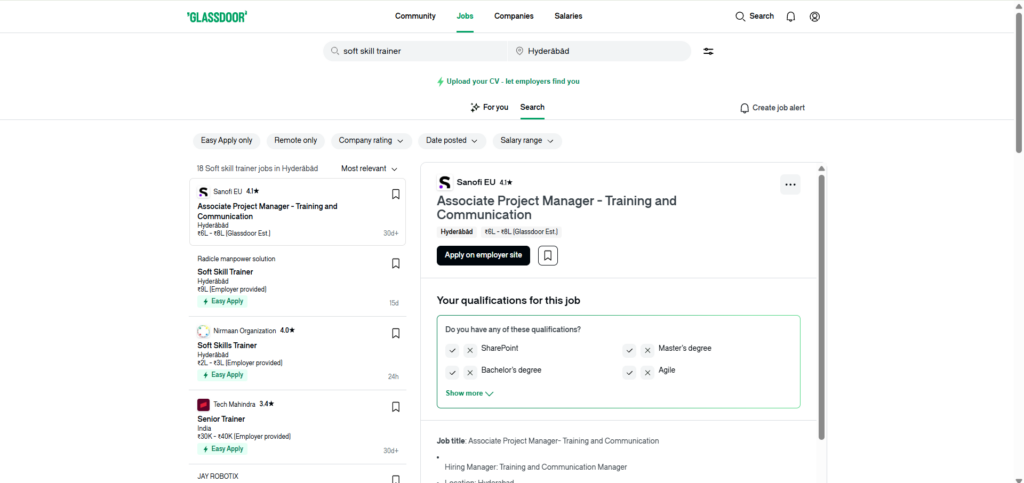This screenshot has width=1024, height=483.
Task: Click the Tech Mahindra logo
Action: pyautogui.click(x=203, y=405)
